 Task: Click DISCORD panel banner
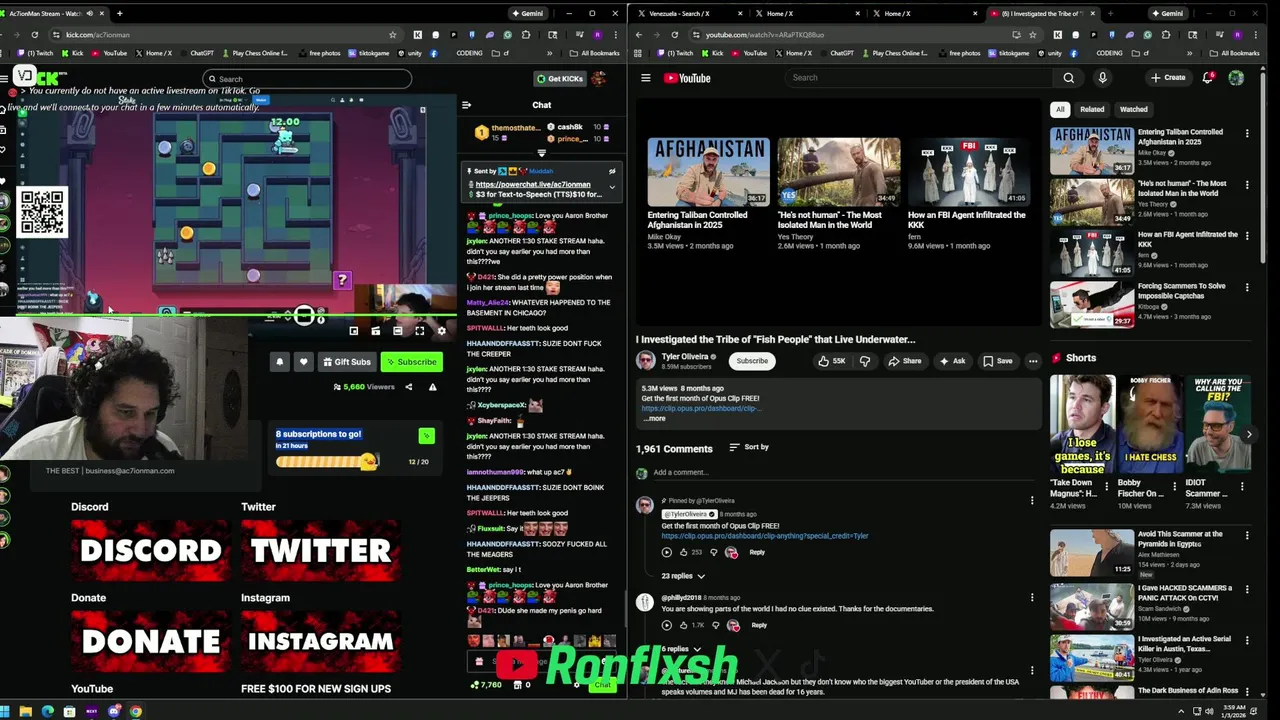coord(150,550)
